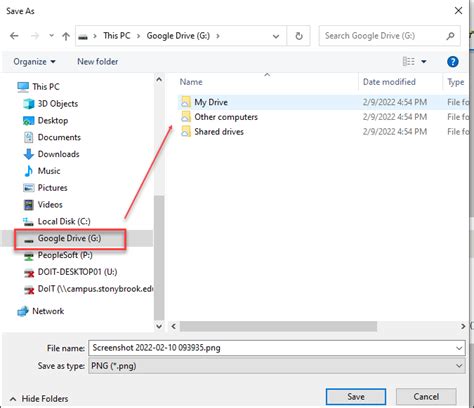Collapse the dialog with Hide Folders
Screen dimensions: 474x408
[39, 399]
